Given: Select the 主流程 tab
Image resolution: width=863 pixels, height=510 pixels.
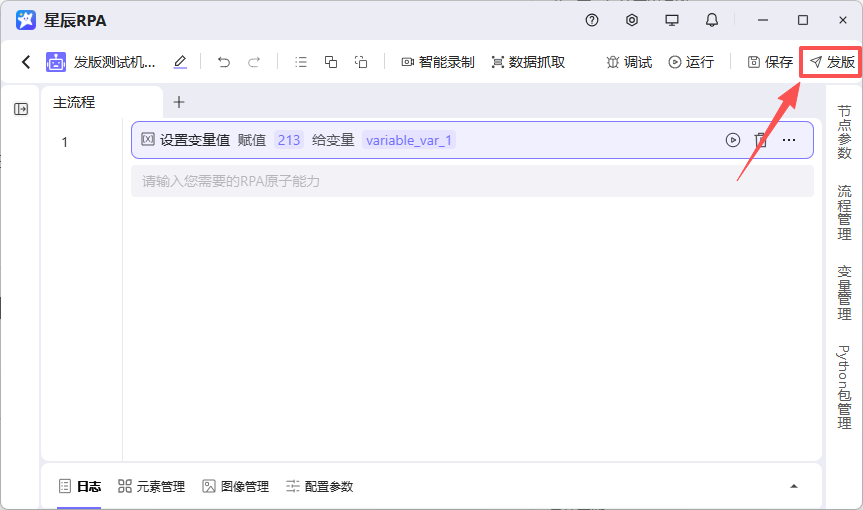Looking at the screenshot, I should click(x=74, y=102).
